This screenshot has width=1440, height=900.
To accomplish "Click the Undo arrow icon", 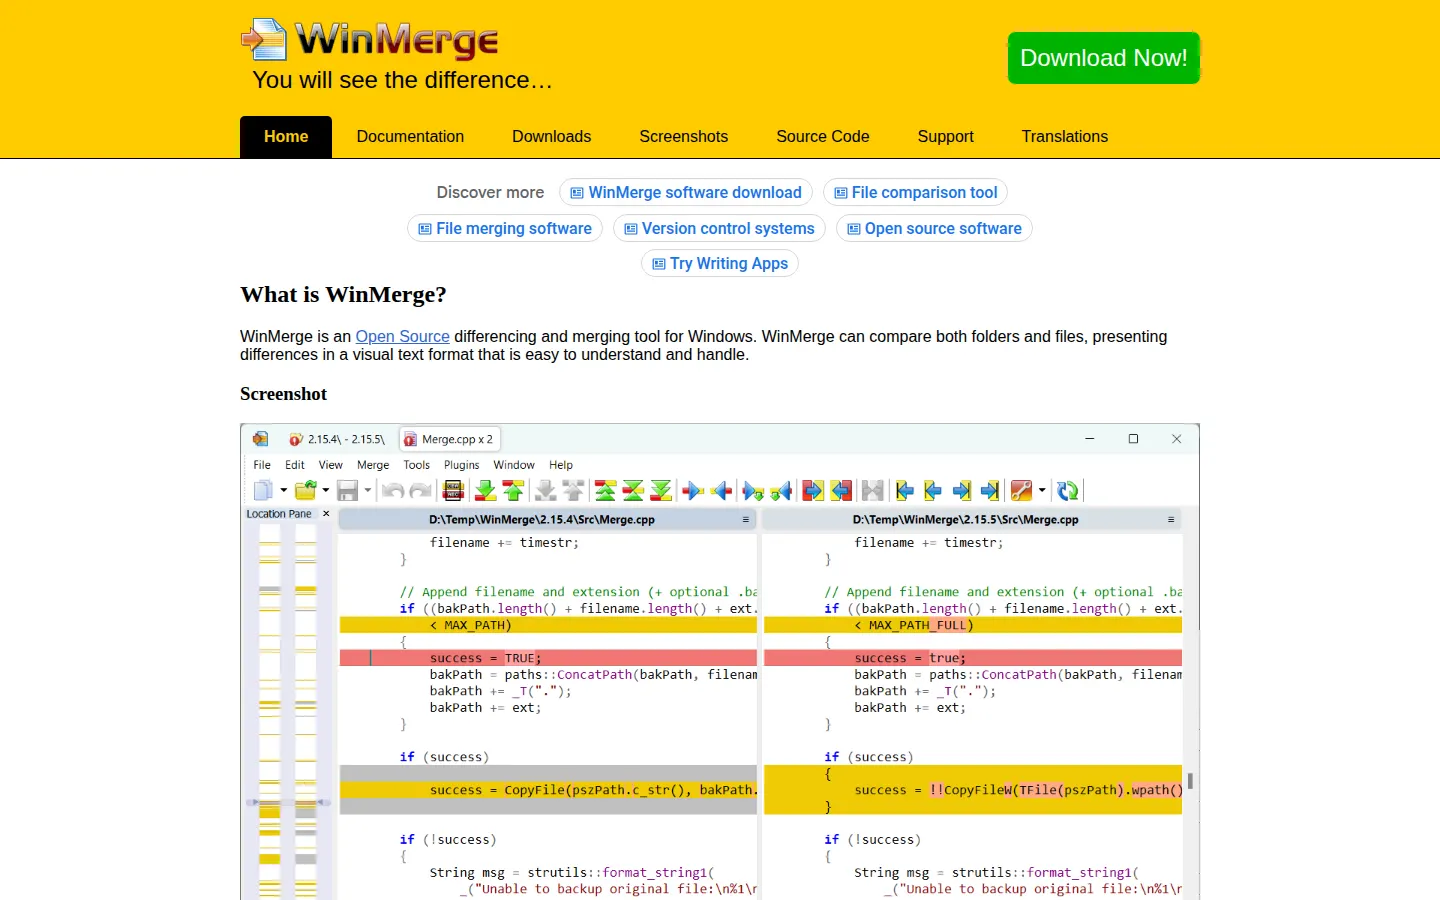I will pyautogui.click(x=393, y=490).
